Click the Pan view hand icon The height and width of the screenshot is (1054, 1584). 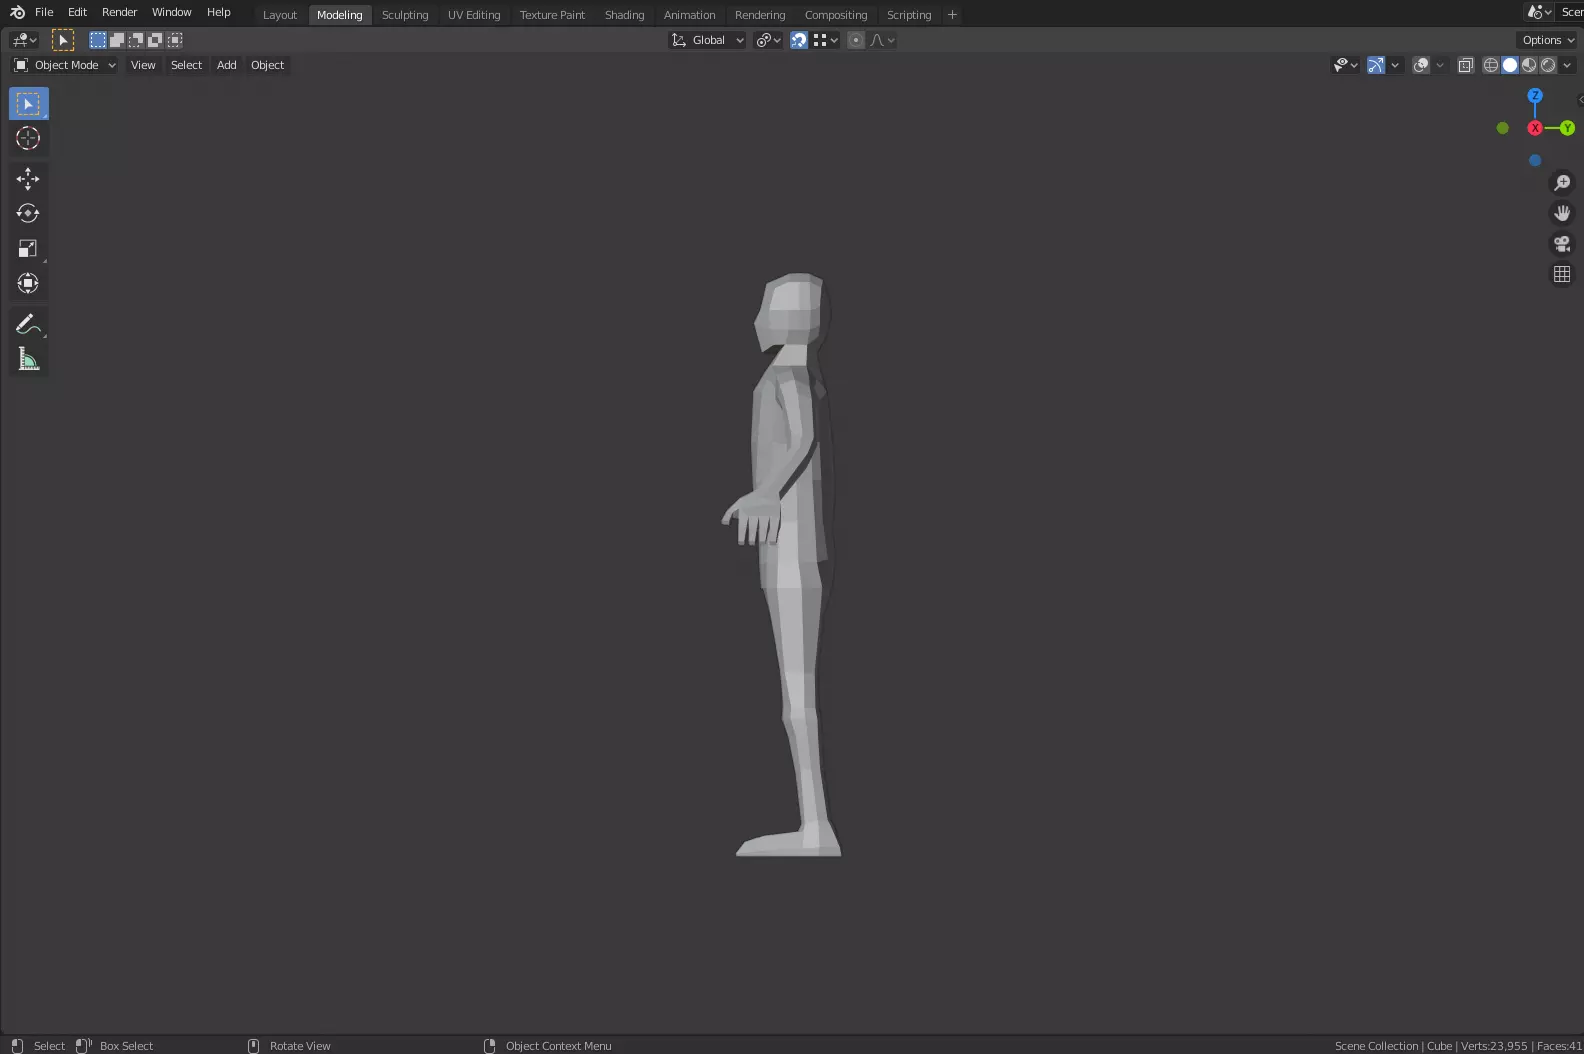pyautogui.click(x=1562, y=213)
